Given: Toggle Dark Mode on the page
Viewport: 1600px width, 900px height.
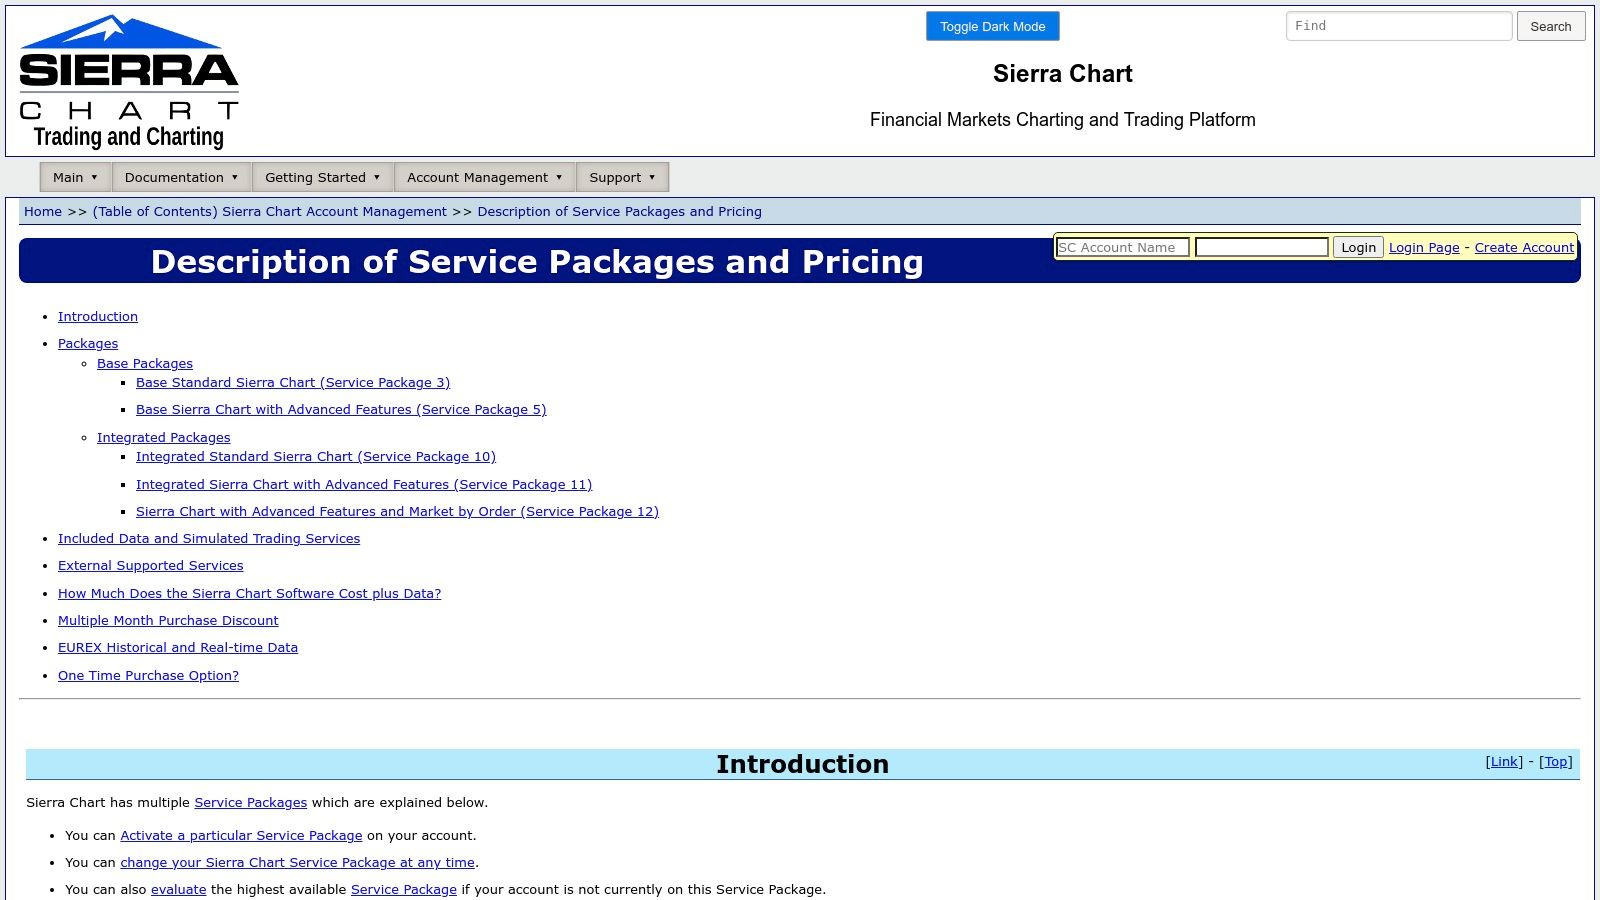Looking at the screenshot, I should pyautogui.click(x=992, y=27).
